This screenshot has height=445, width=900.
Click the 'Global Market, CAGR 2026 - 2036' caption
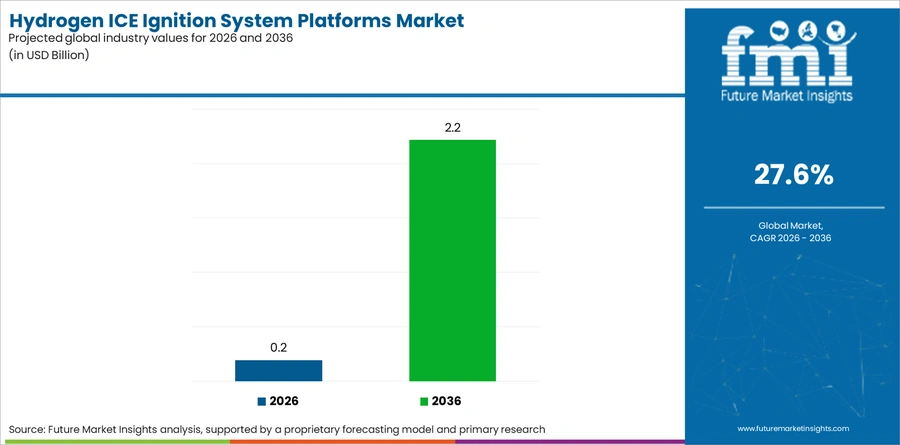pyautogui.click(x=793, y=233)
